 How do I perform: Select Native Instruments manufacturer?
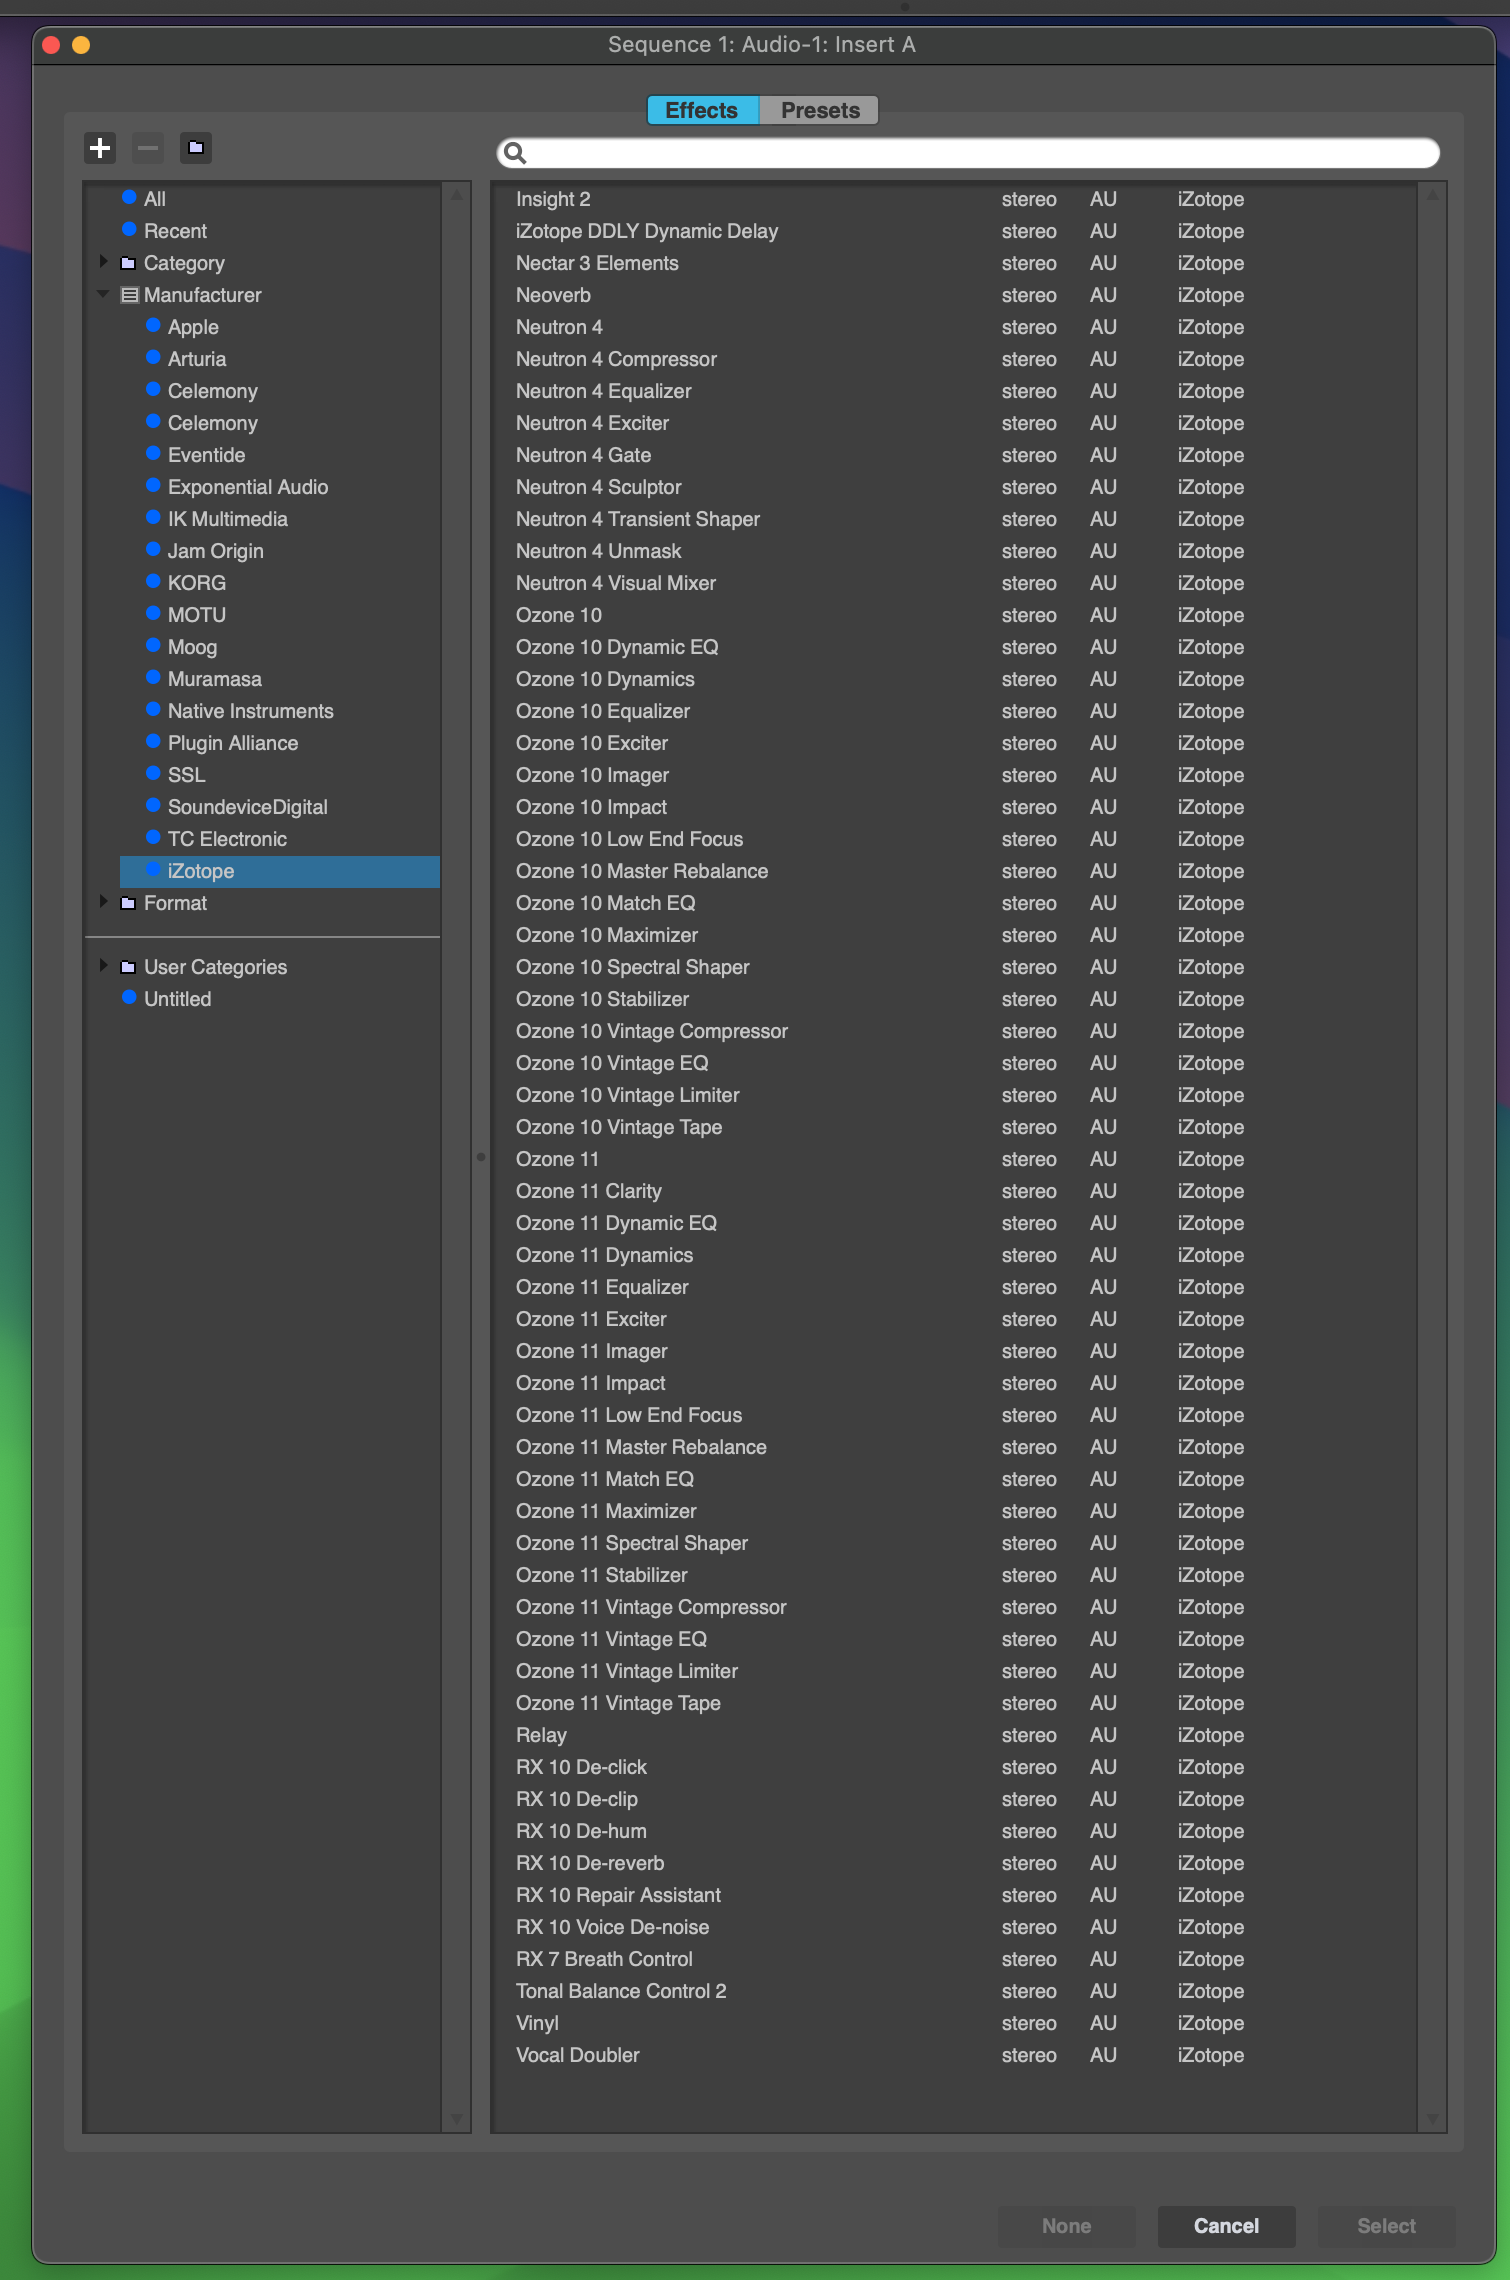(x=251, y=711)
